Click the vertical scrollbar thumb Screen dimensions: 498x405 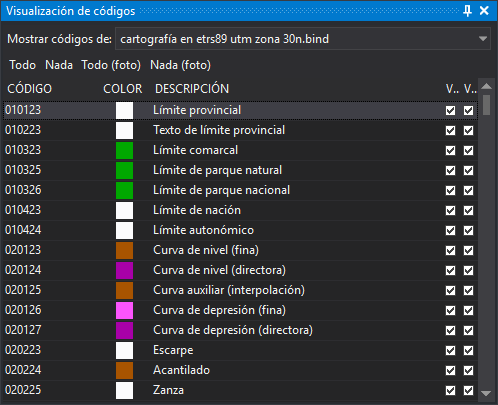487,105
